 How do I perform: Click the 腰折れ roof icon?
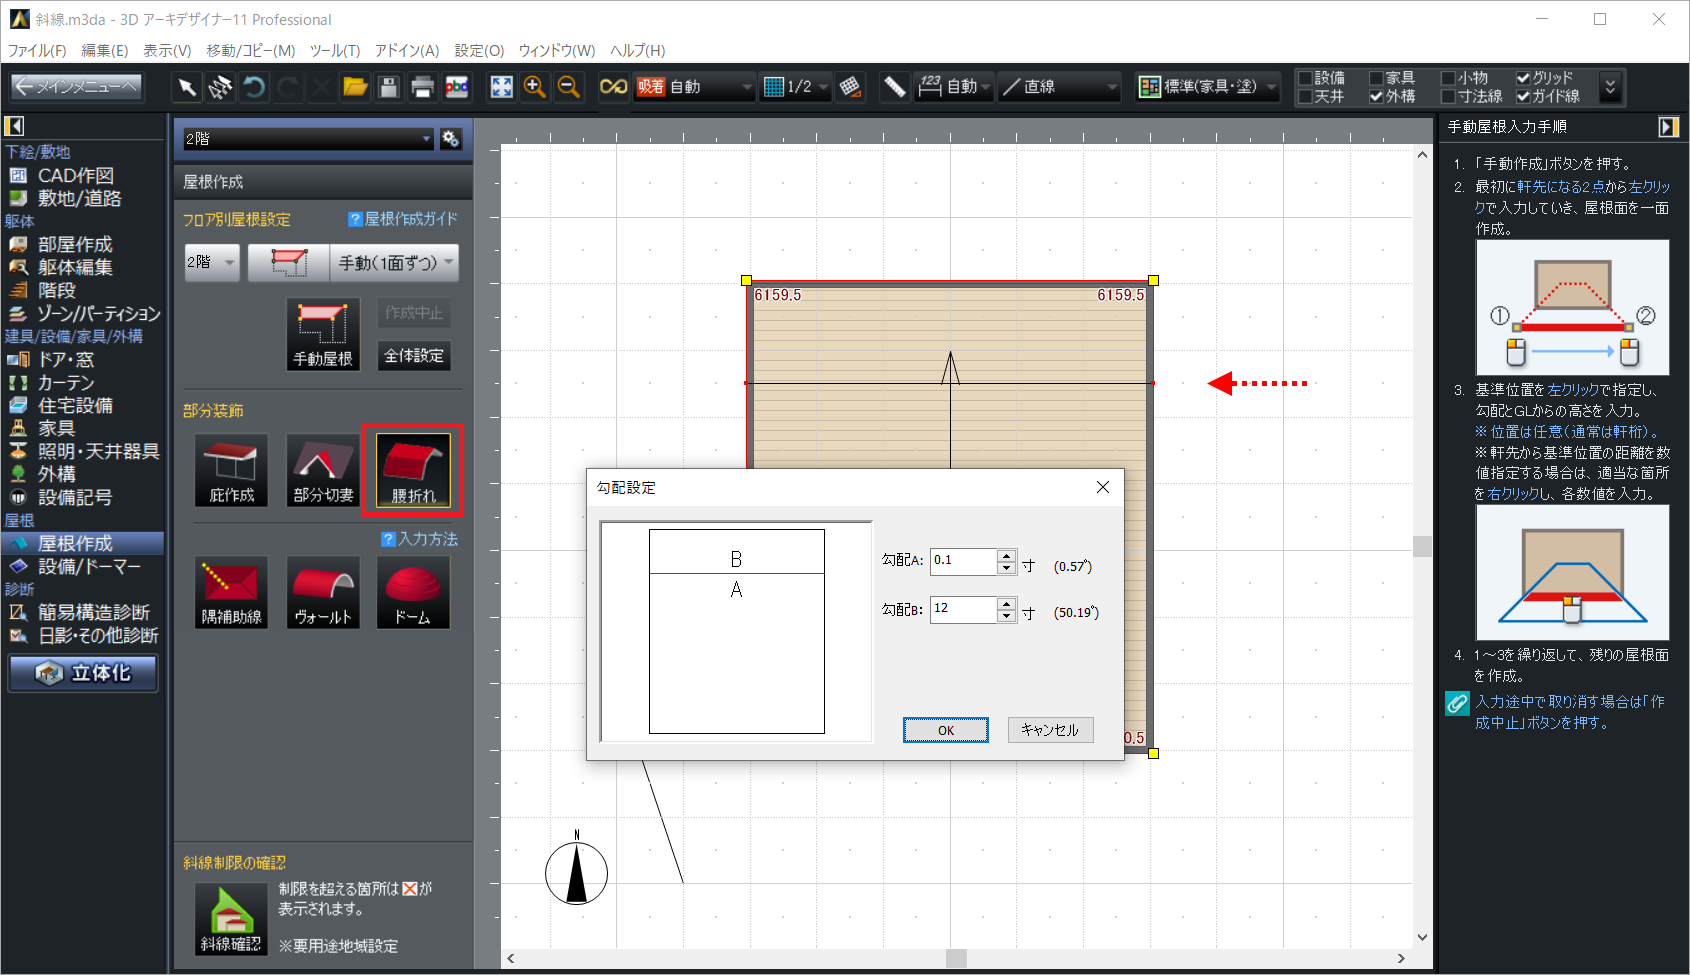tap(413, 468)
